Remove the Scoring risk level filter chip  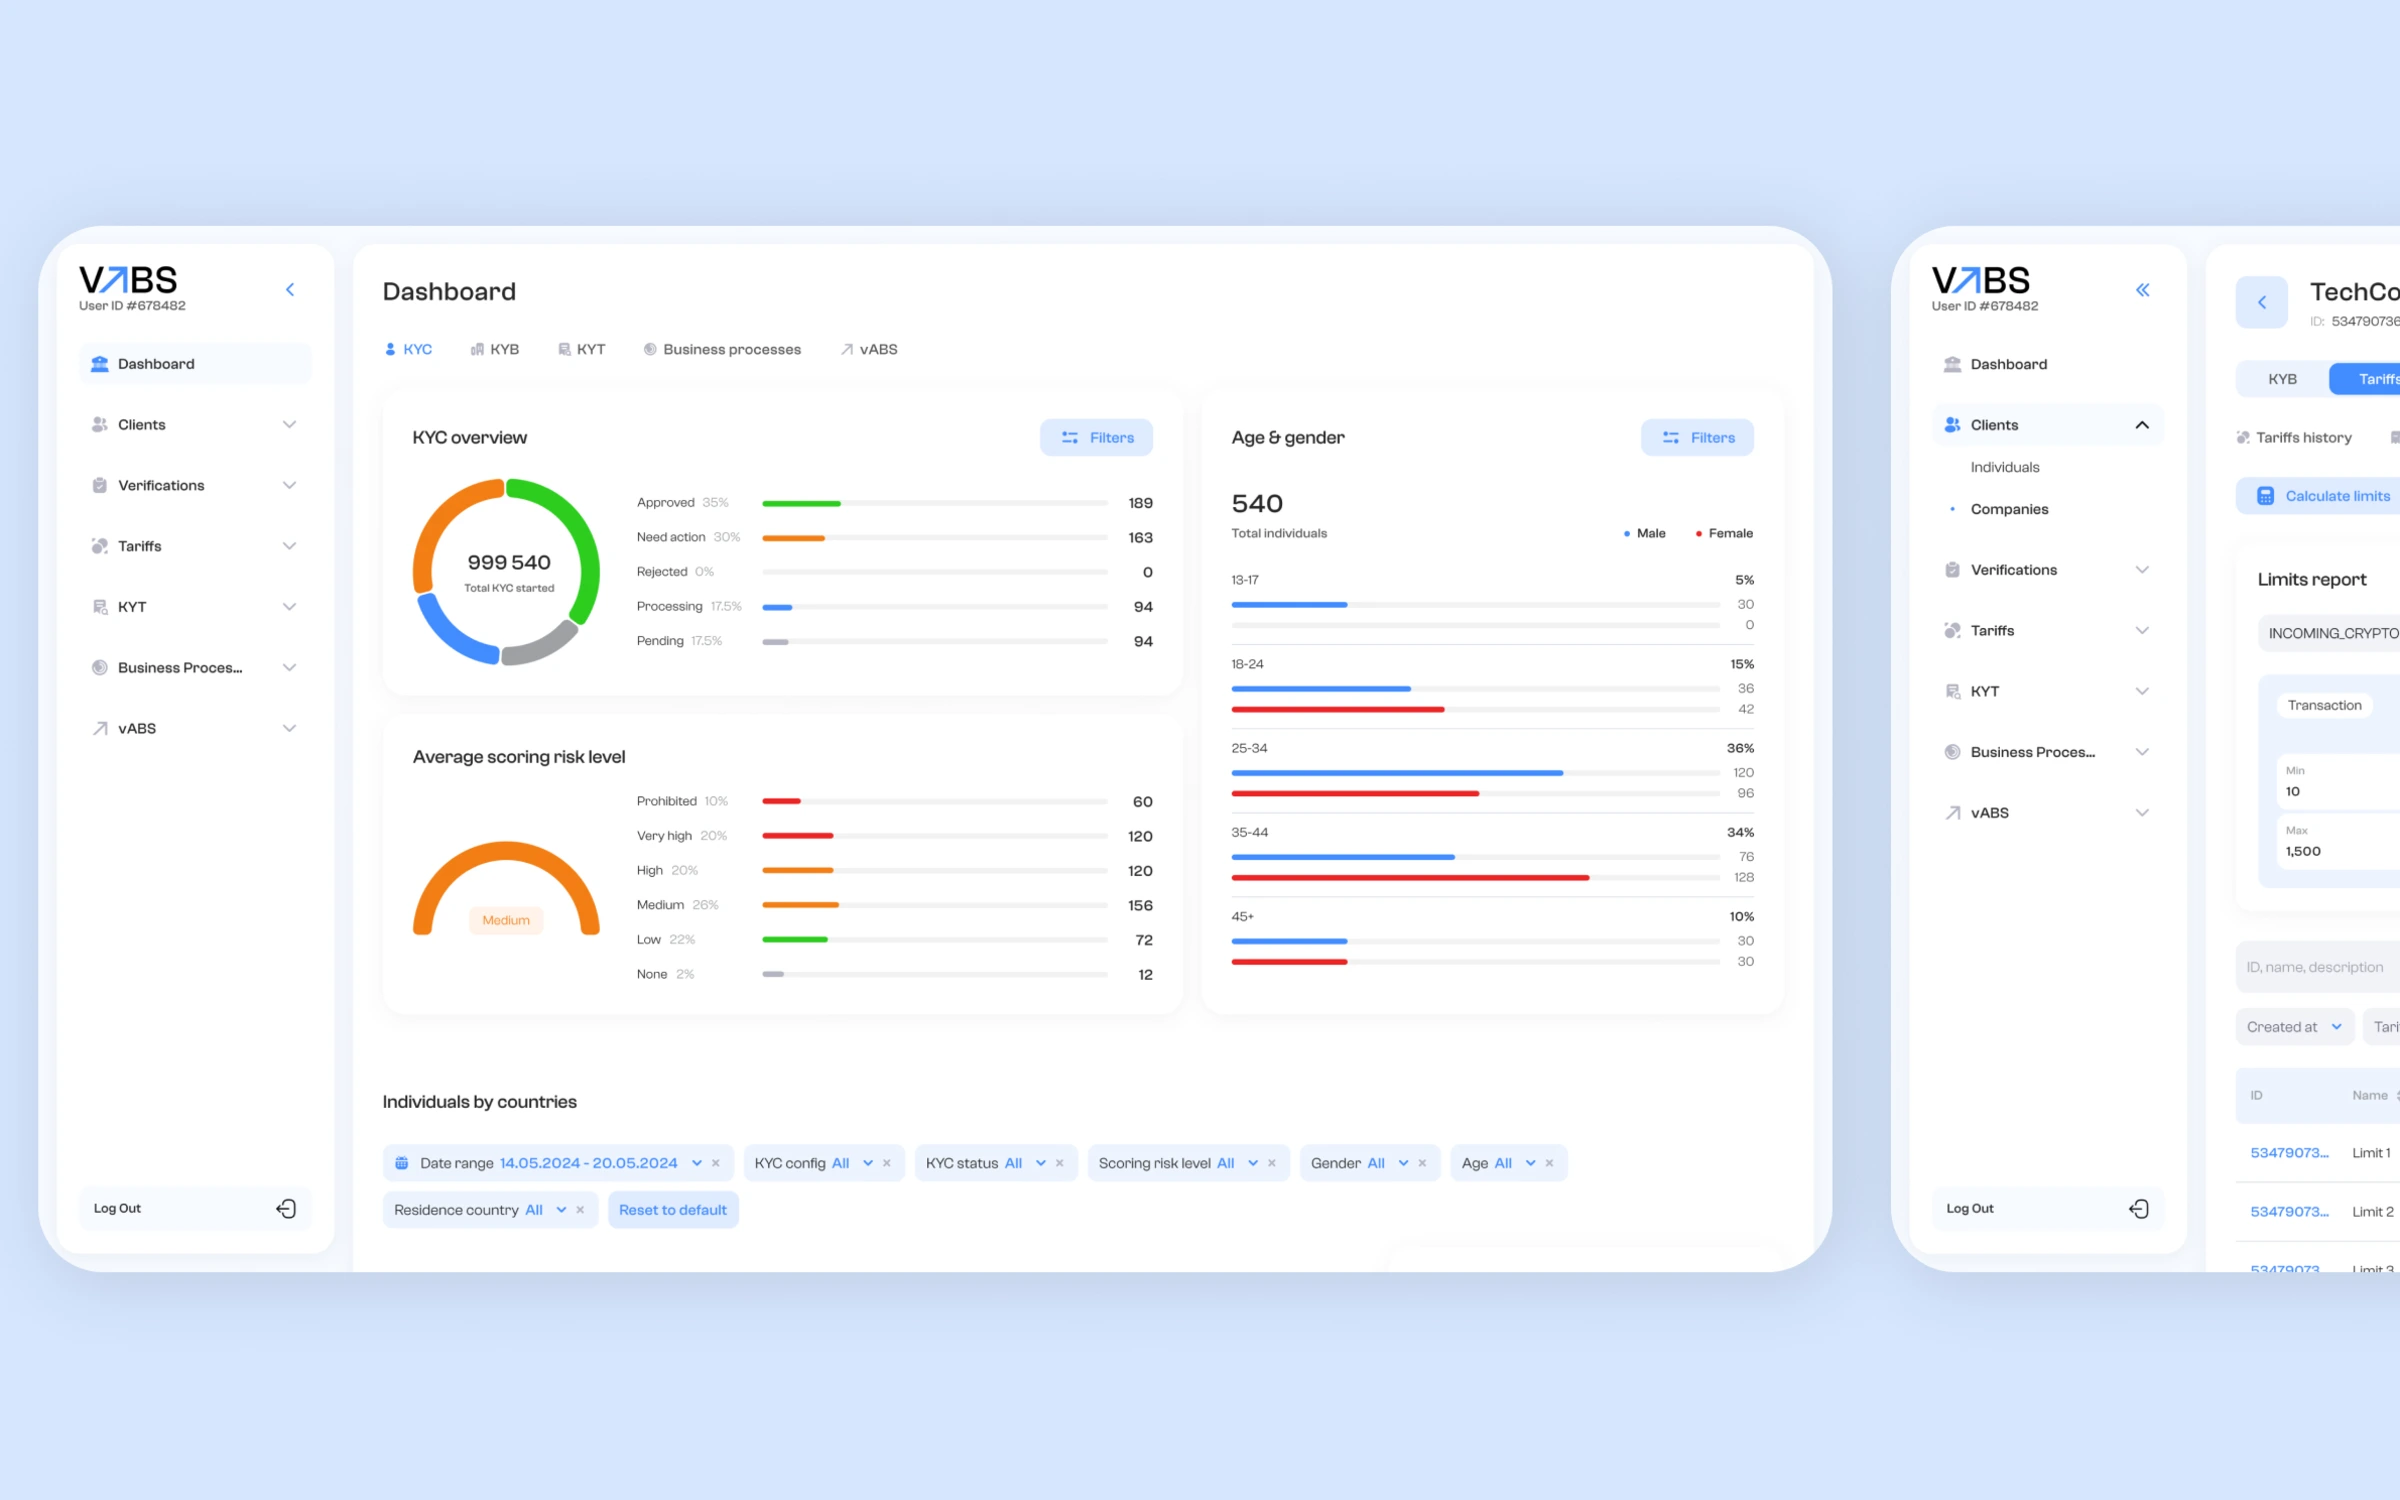1272,1163
